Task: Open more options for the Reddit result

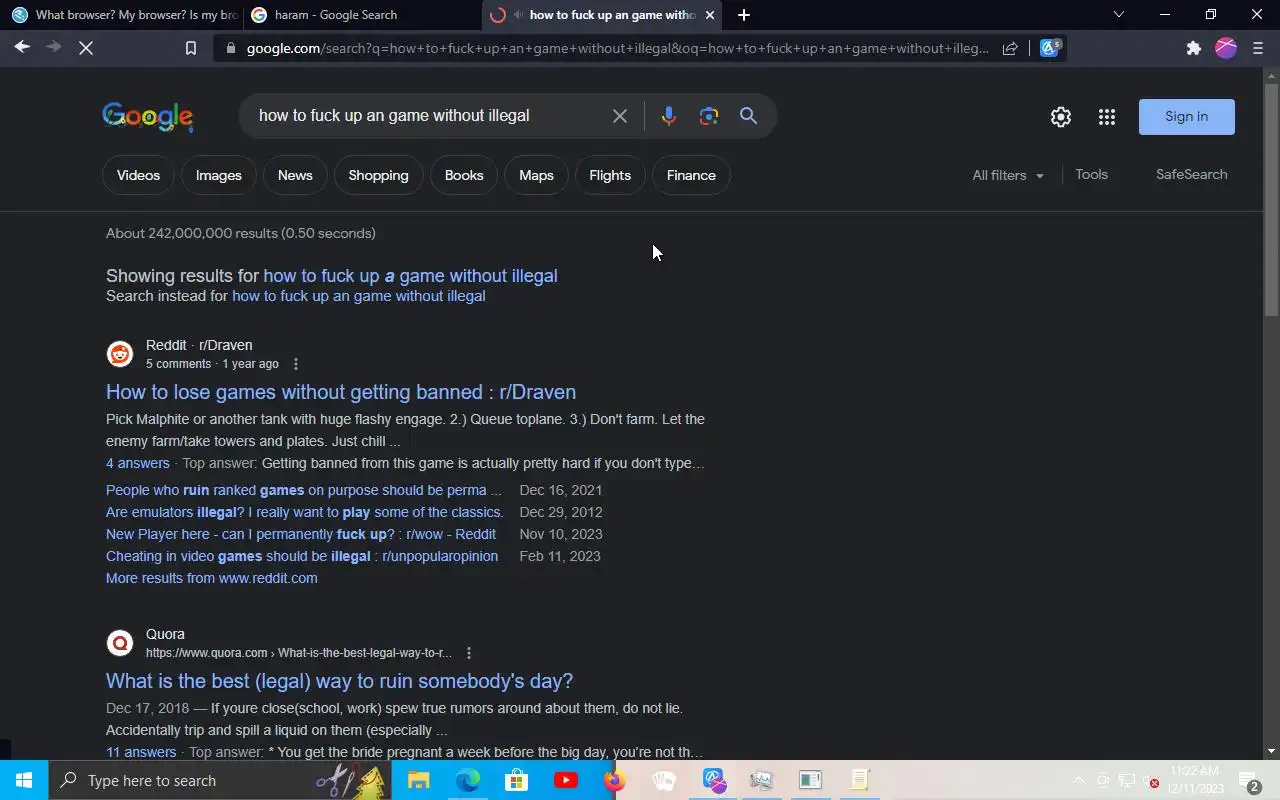Action: coord(295,364)
